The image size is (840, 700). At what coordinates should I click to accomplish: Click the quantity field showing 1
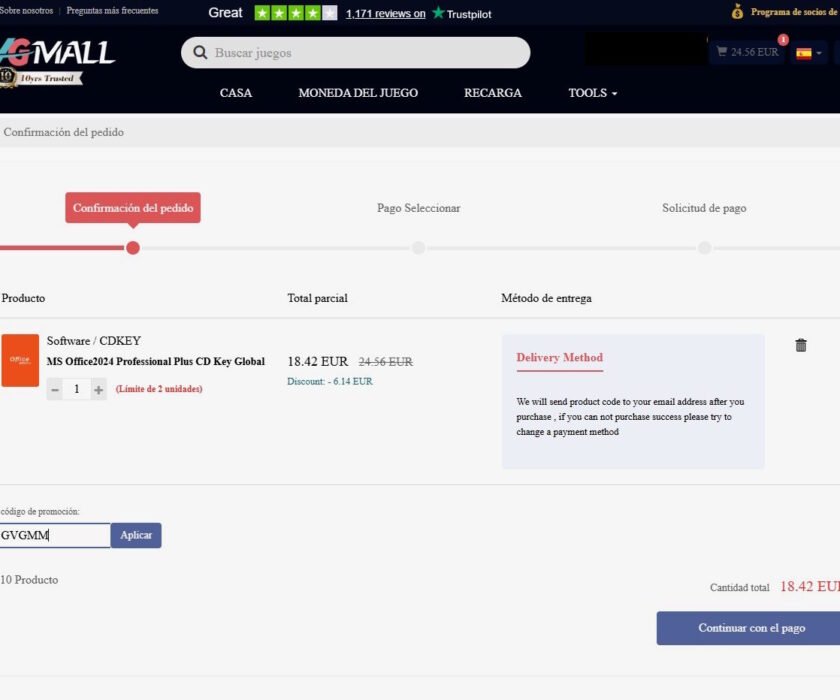coord(77,389)
